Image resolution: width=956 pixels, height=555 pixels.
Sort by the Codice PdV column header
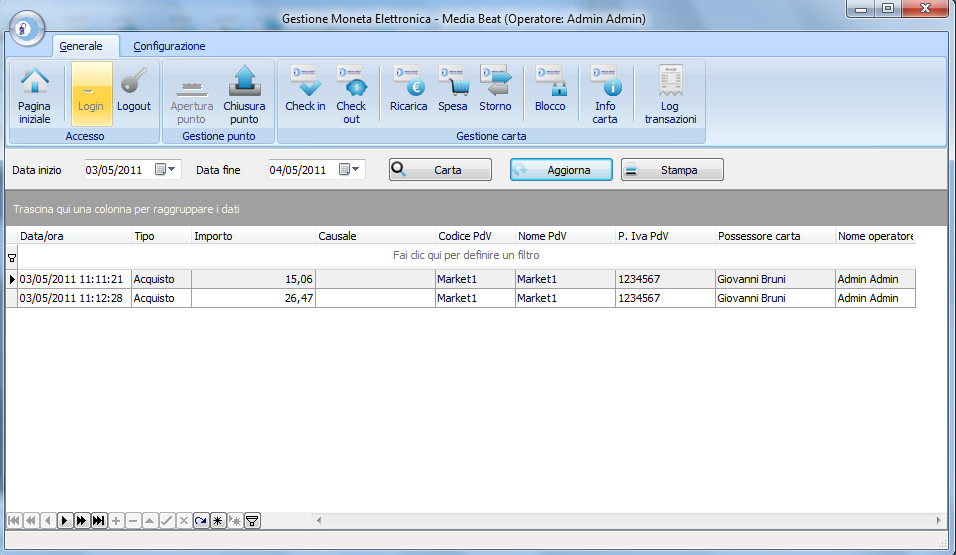tap(475, 237)
